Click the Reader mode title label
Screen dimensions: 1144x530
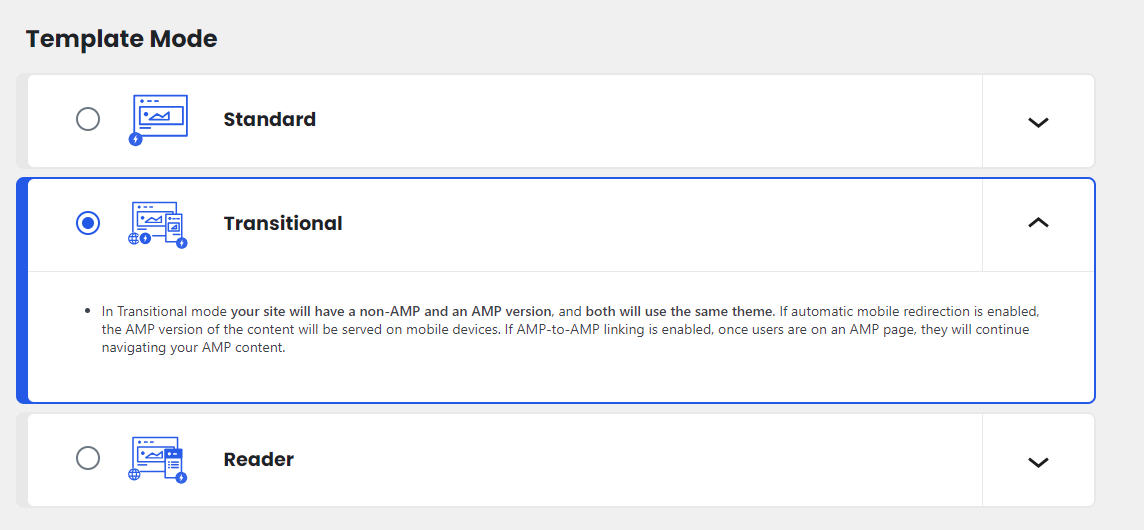click(258, 459)
